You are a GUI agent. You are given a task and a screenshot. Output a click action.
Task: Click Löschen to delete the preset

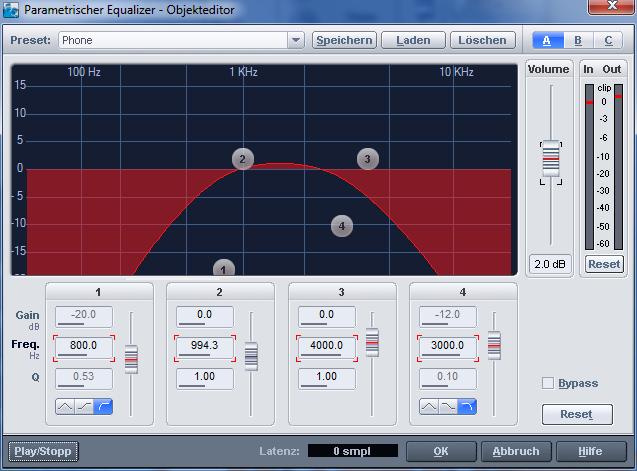pyautogui.click(x=482, y=40)
